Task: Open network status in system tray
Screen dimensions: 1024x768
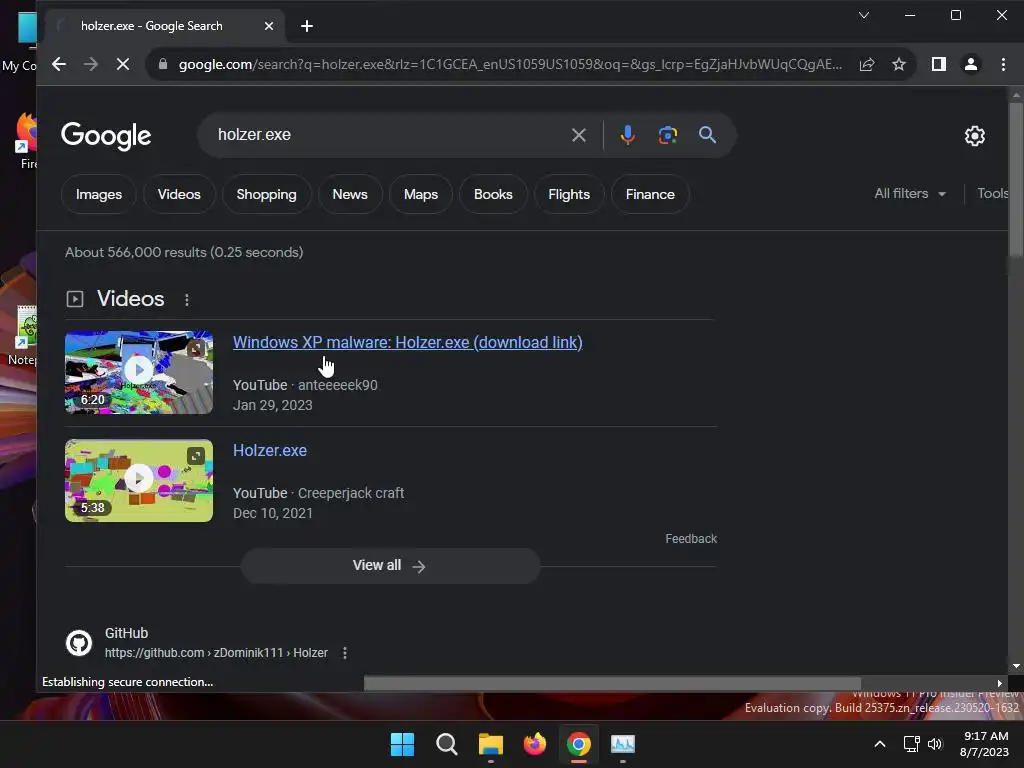Action: [x=911, y=744]
